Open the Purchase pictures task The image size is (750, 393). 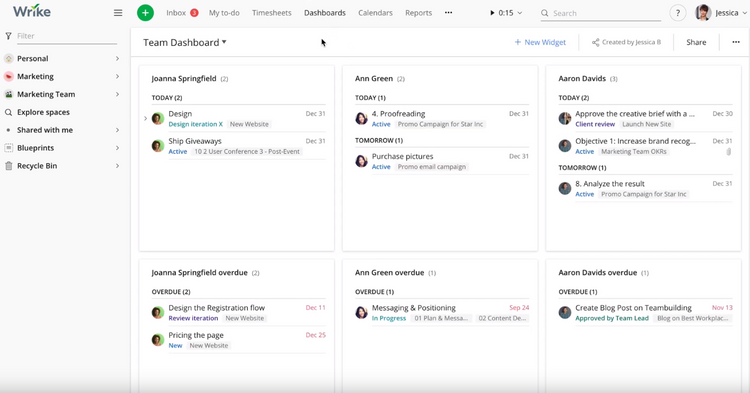(402, 156)
